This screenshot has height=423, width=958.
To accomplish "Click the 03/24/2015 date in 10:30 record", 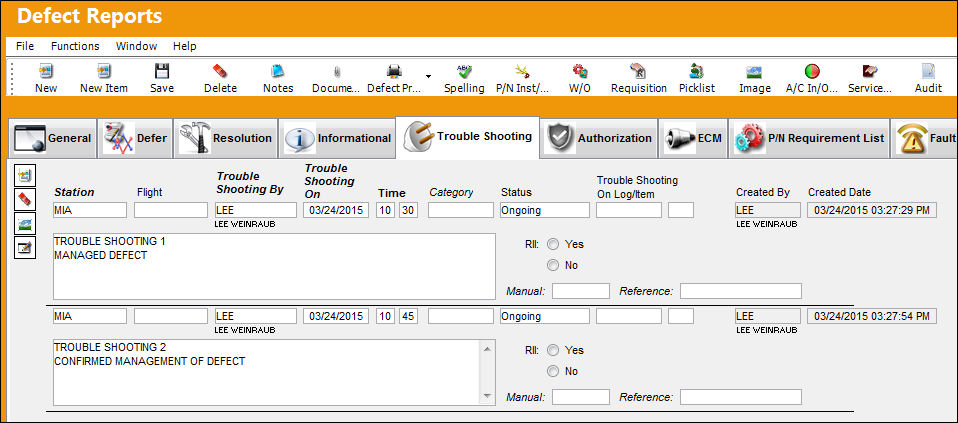I will click(336, 210).
